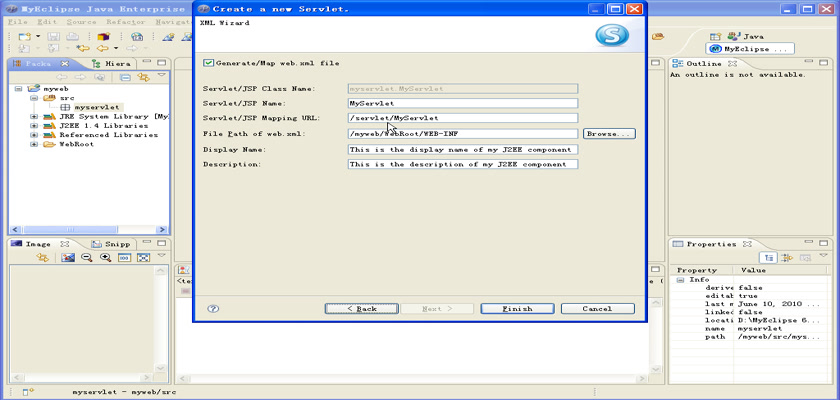Click the Open Perspective icon
840x400 pixels.
coord(715,36)
